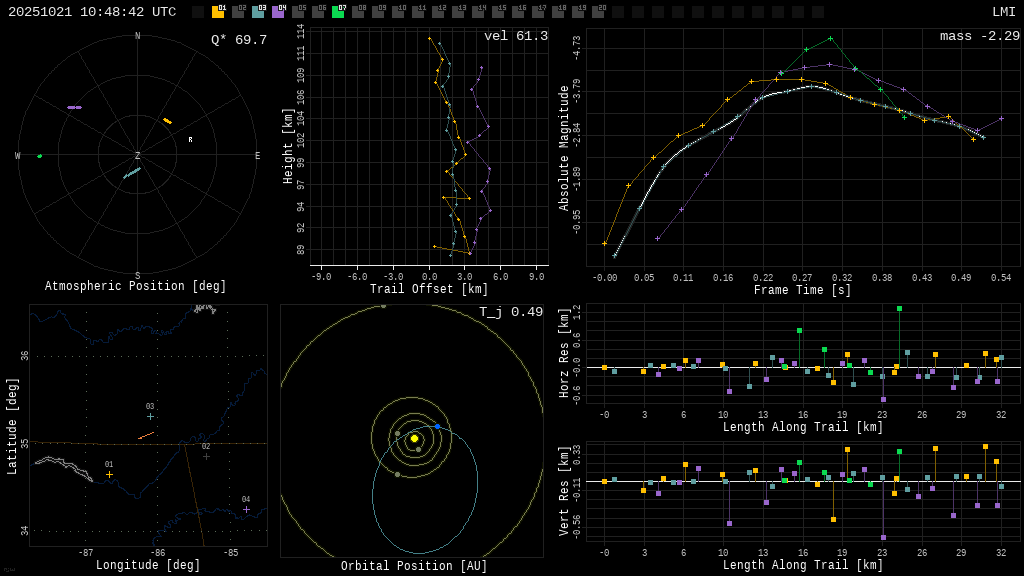Select station 01 yellow cross on map

[x=110, y=474]
